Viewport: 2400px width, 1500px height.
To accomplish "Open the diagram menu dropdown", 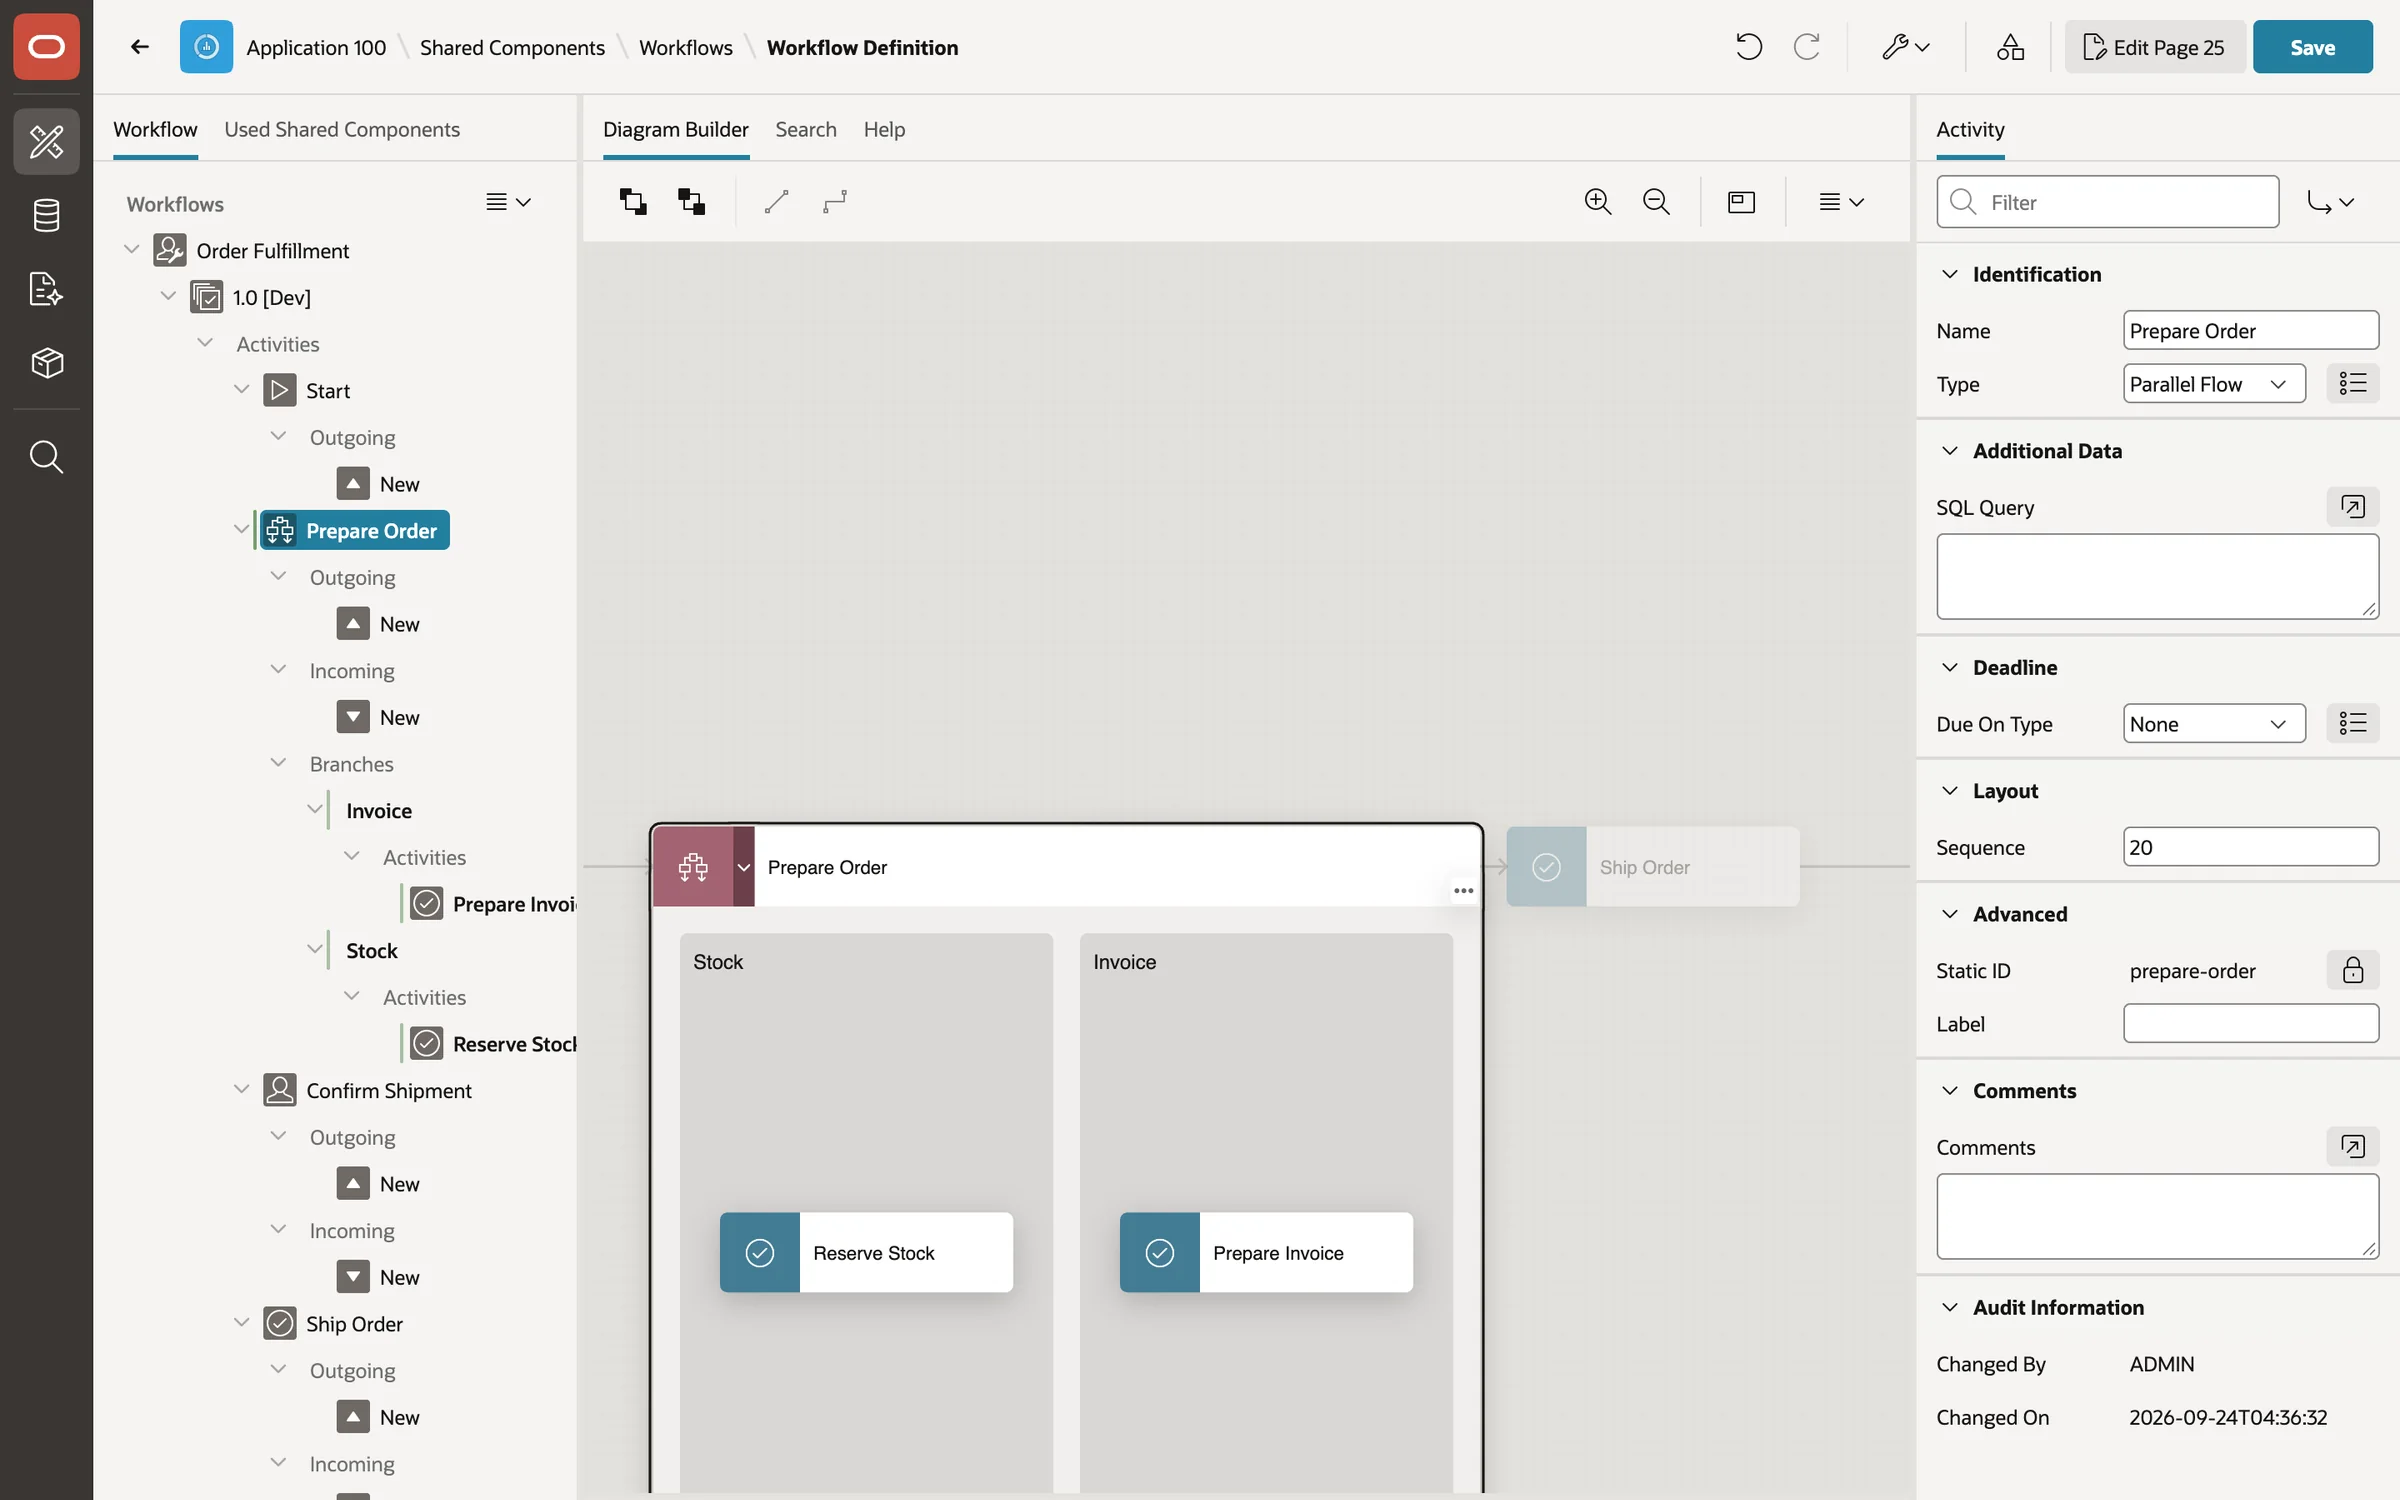I will pos(1841,202).
